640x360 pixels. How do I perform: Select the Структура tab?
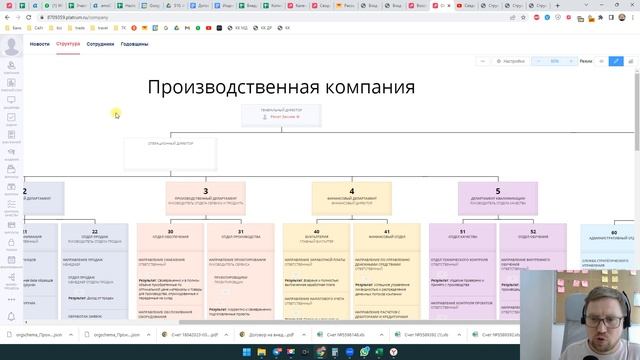[68, 44]
